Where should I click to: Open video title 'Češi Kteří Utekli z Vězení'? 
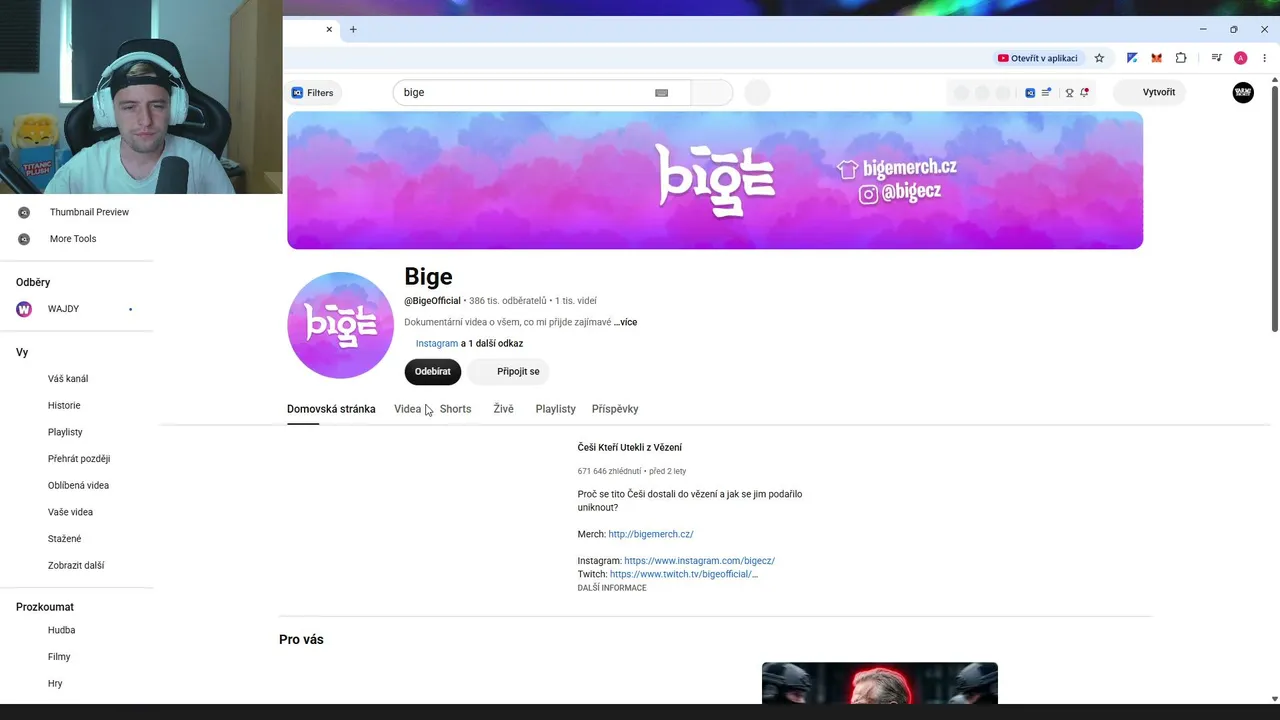[630, 448]
